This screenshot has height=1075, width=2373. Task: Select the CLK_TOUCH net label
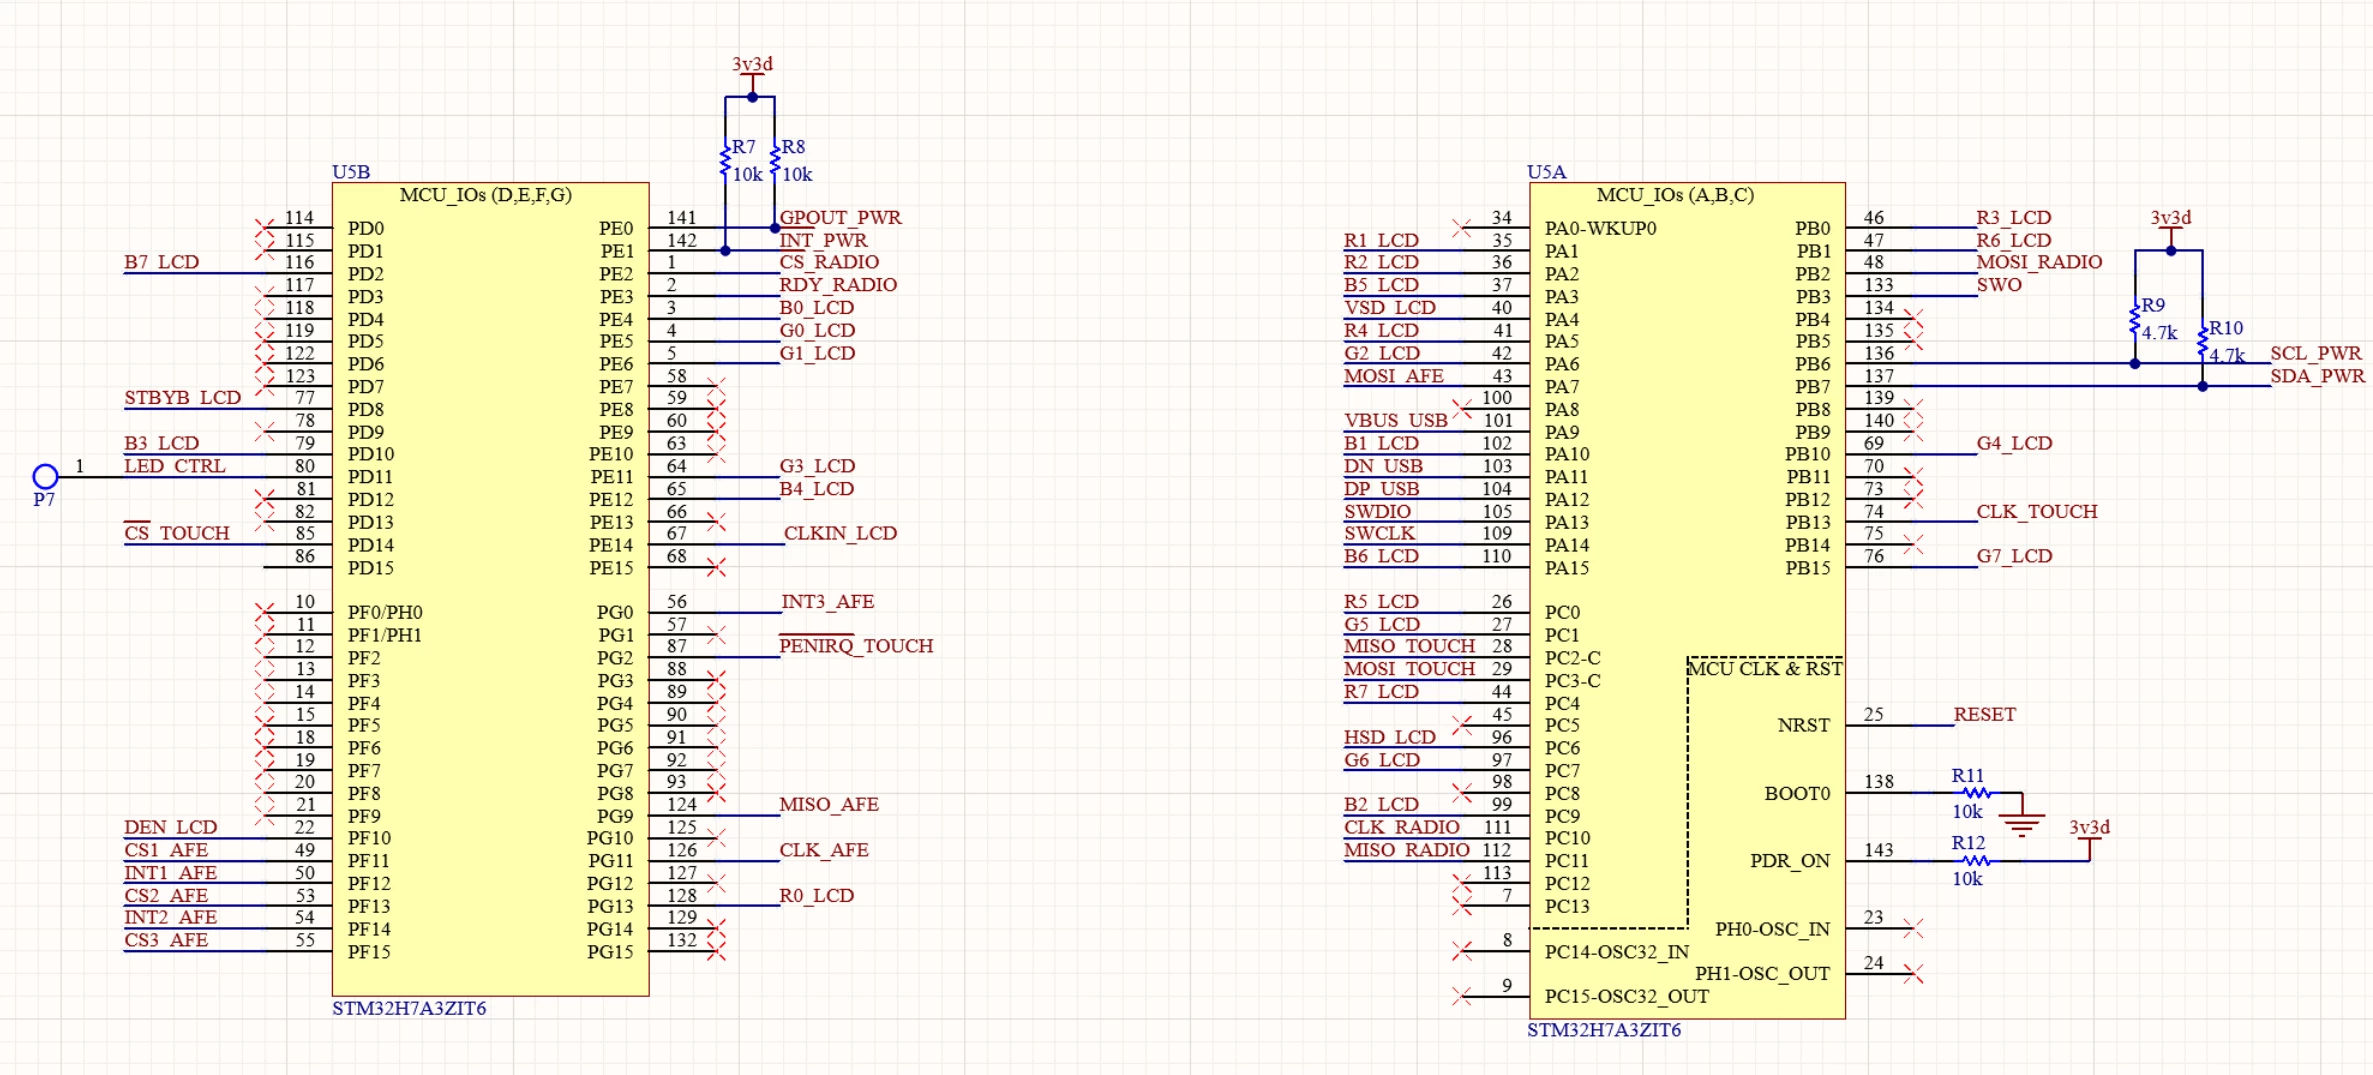pos(2037,511)
